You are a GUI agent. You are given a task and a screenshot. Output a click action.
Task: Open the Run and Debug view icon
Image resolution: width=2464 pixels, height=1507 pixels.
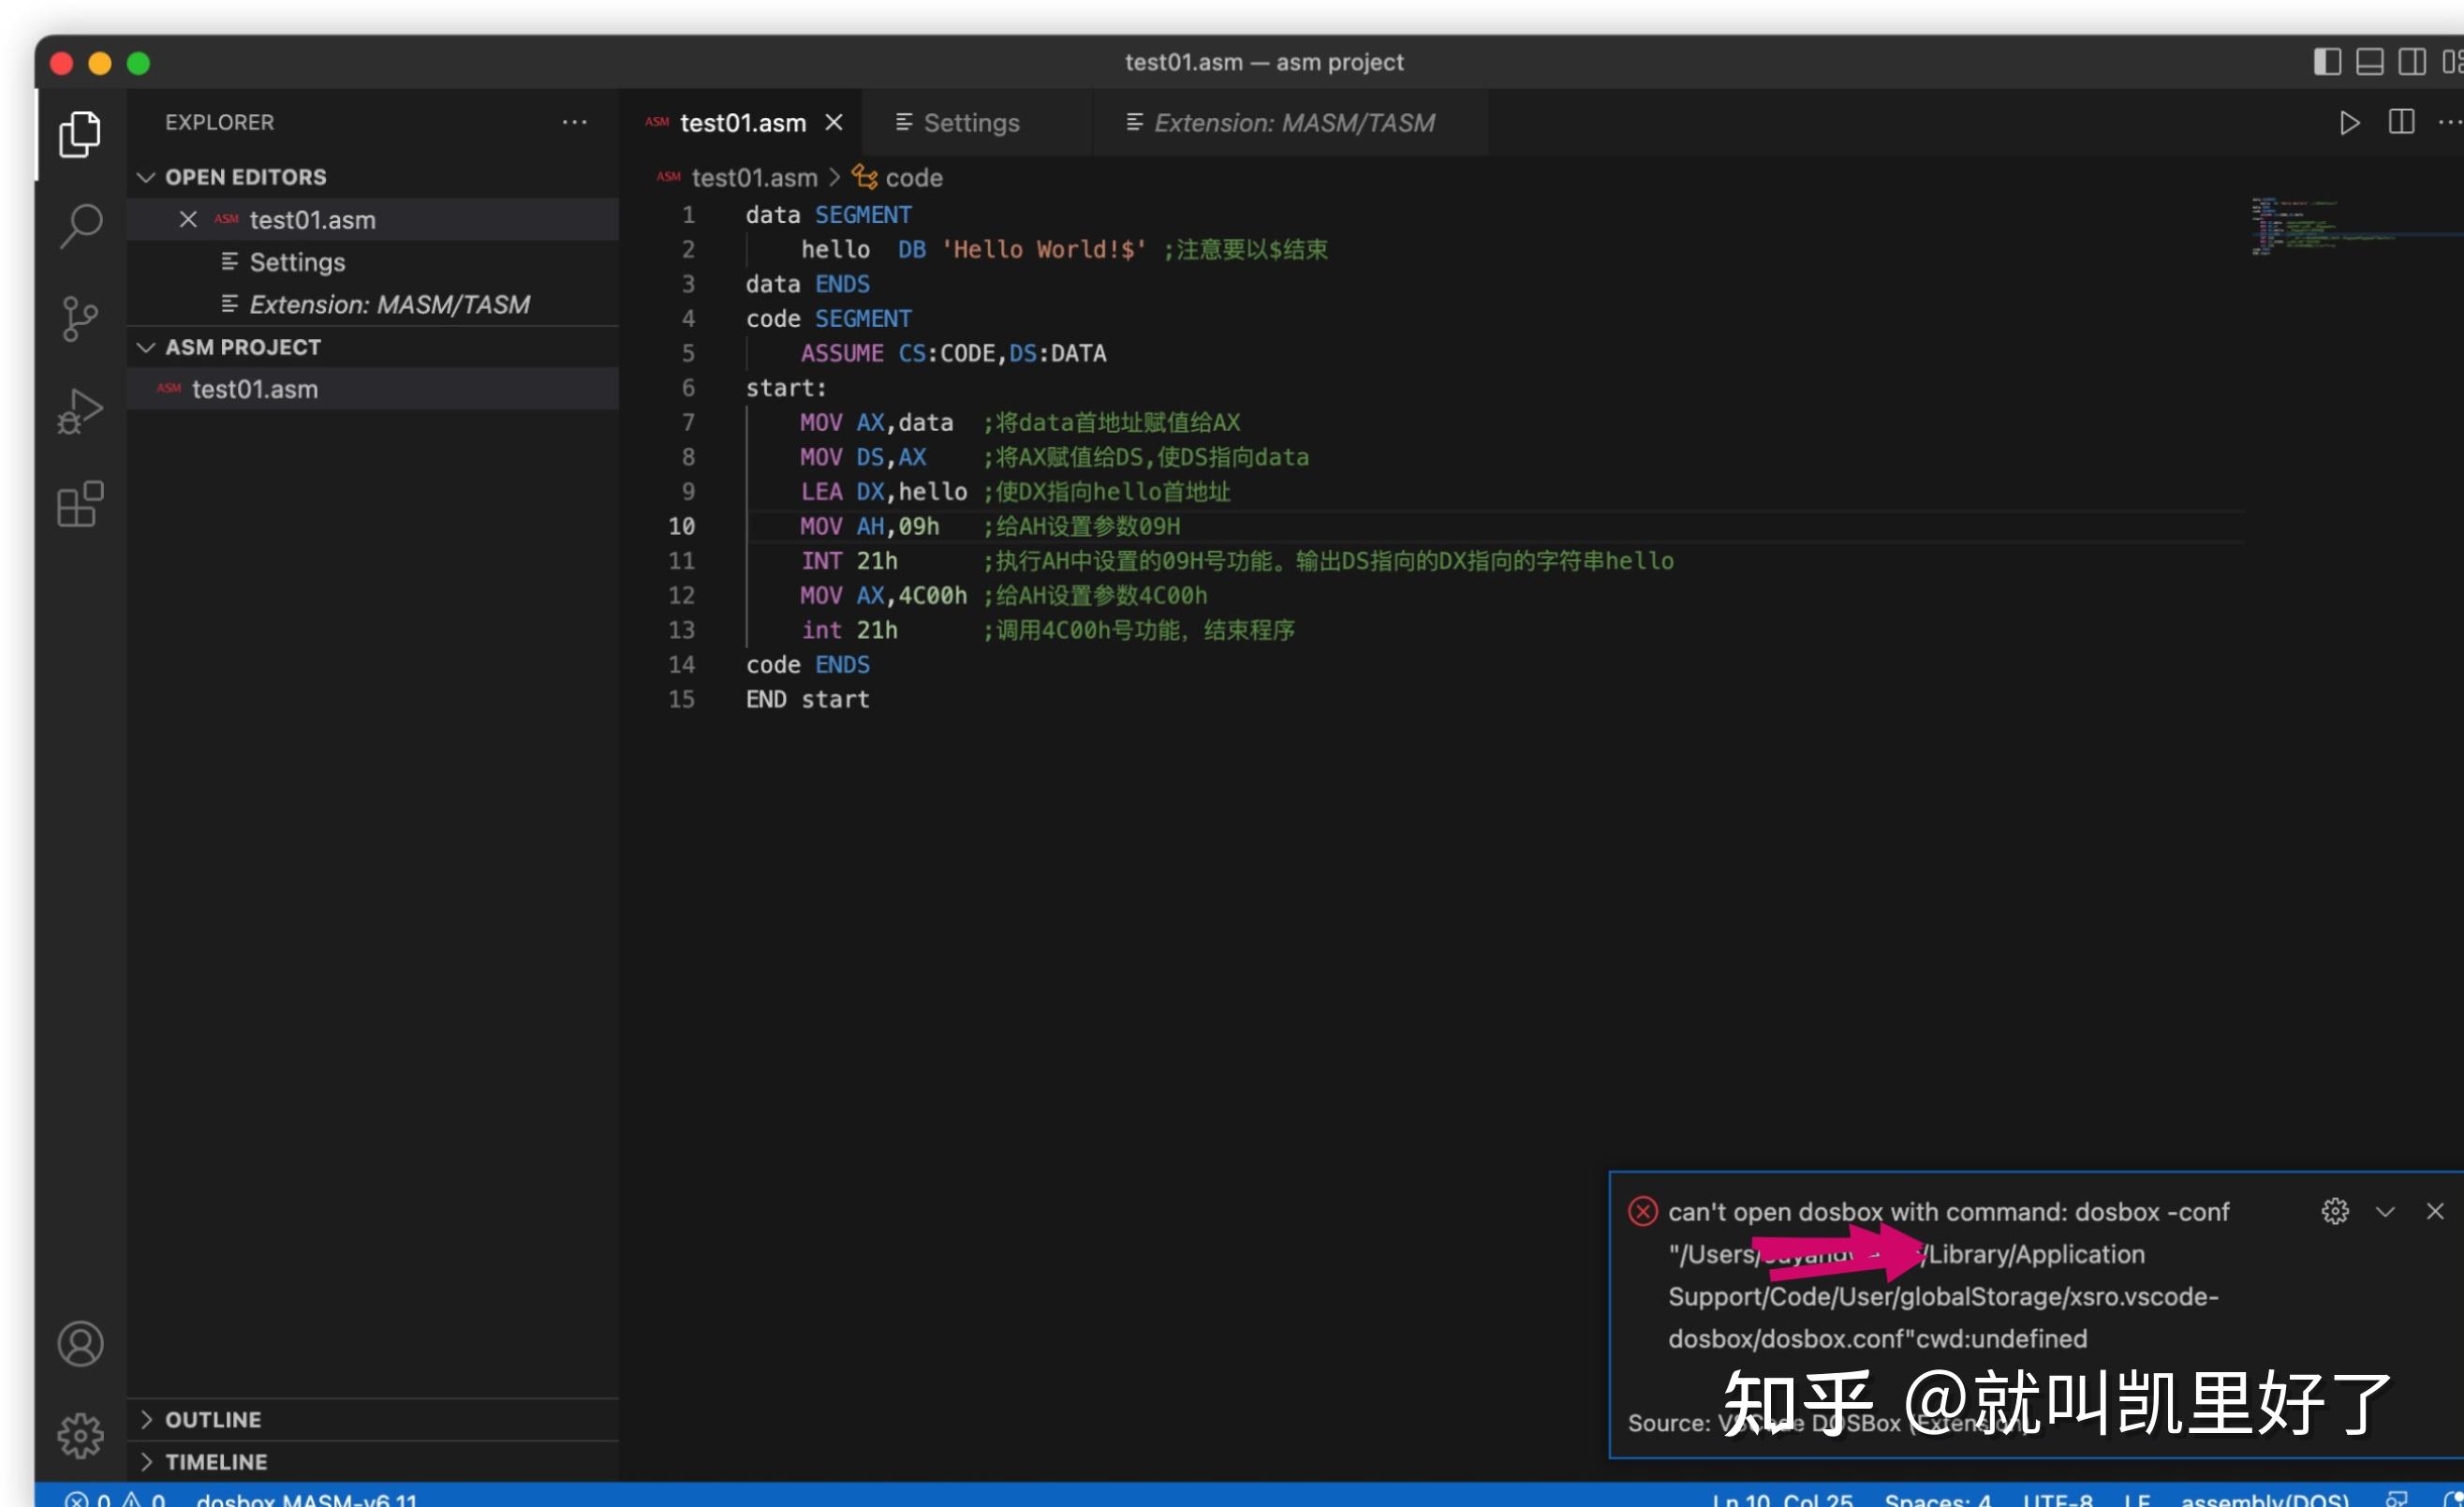click(80, 411)
